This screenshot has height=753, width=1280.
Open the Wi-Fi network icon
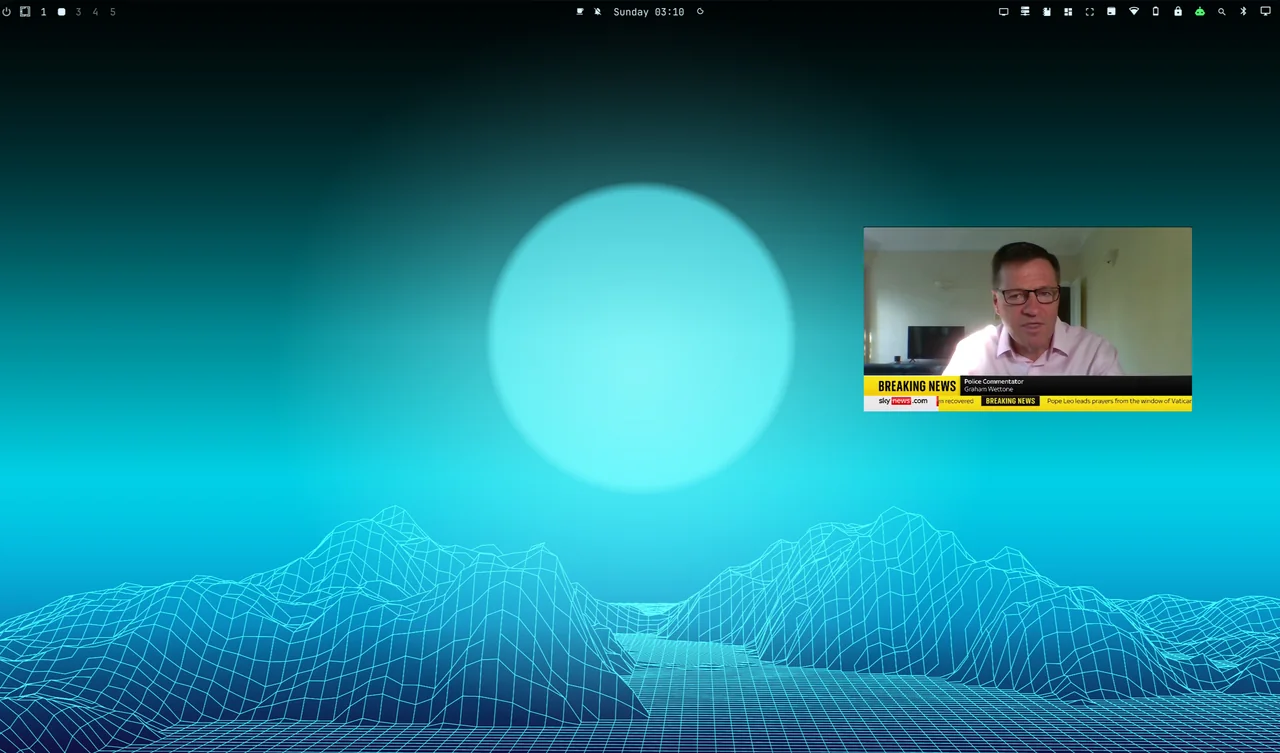tap(1134, 12)
